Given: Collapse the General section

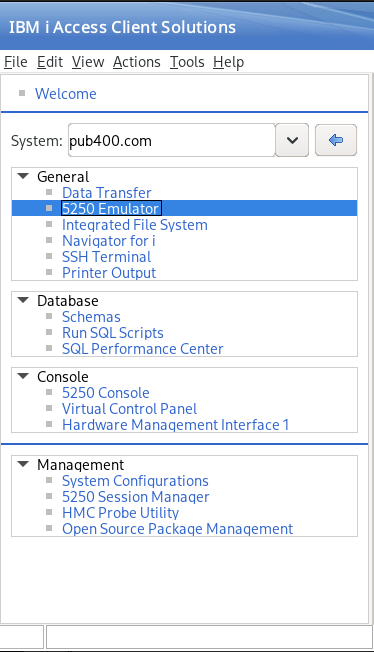Looking at the screenshot, I should point(23,176).
